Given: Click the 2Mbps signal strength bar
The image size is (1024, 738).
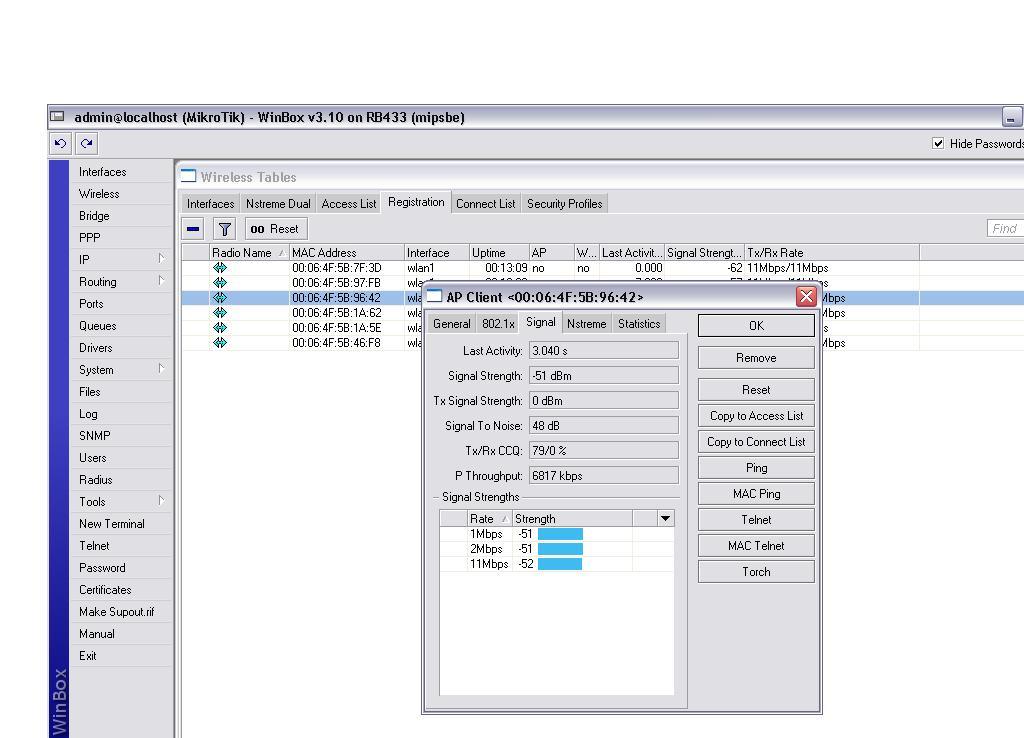Looking at the screenshot, I should [560, 549].
